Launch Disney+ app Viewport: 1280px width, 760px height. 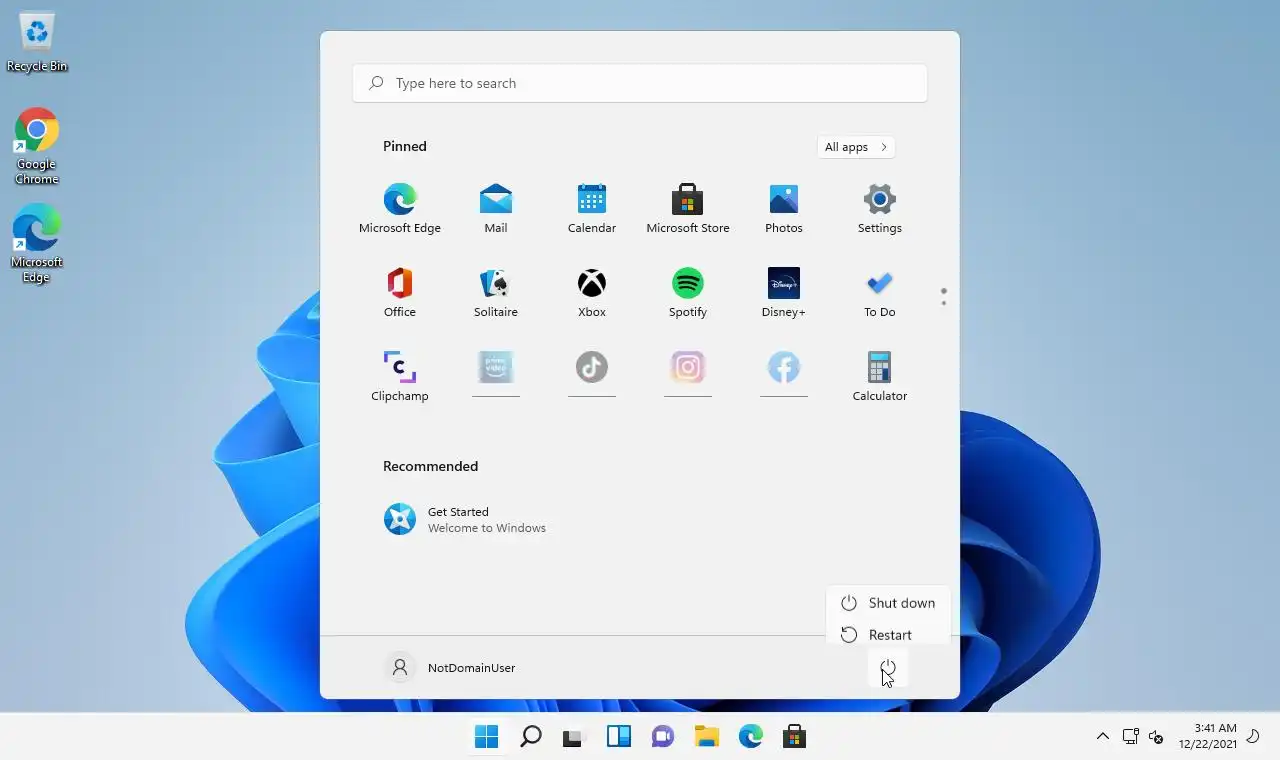point(784,293)
